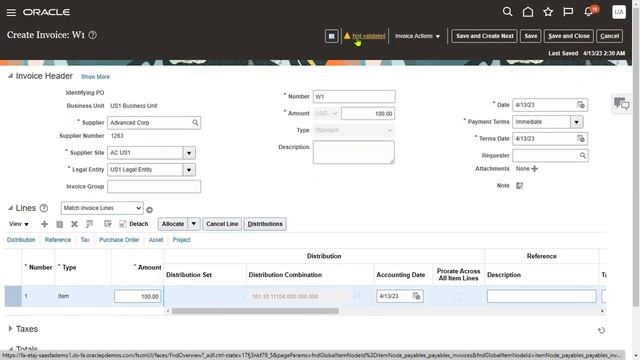Click the invoice summary icon before Not validated
Image resolution: width=640 pixels, height=360 pixels.
[x=331, y=36]
